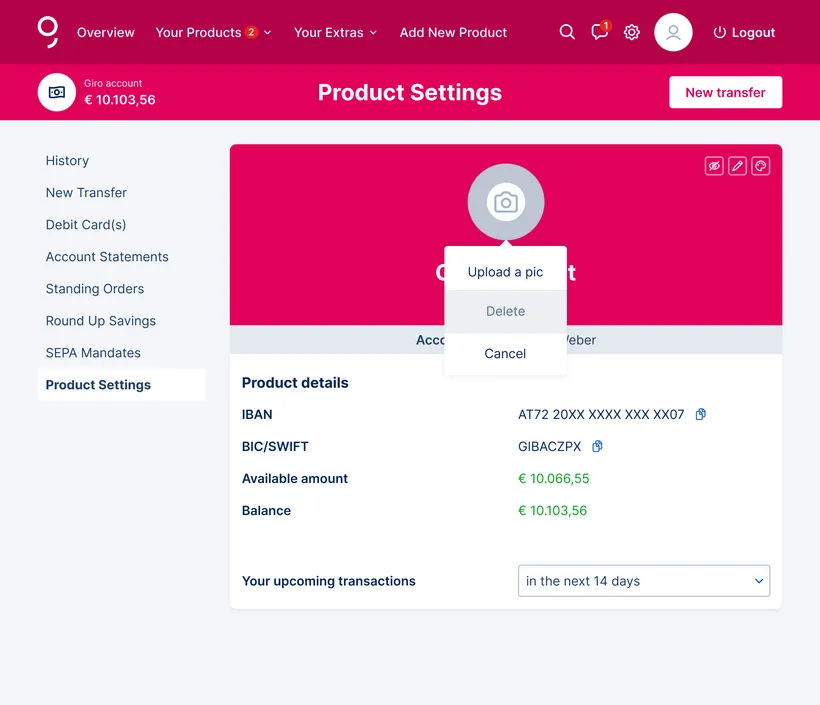Click the camera icon to change picture

[506, 202]
